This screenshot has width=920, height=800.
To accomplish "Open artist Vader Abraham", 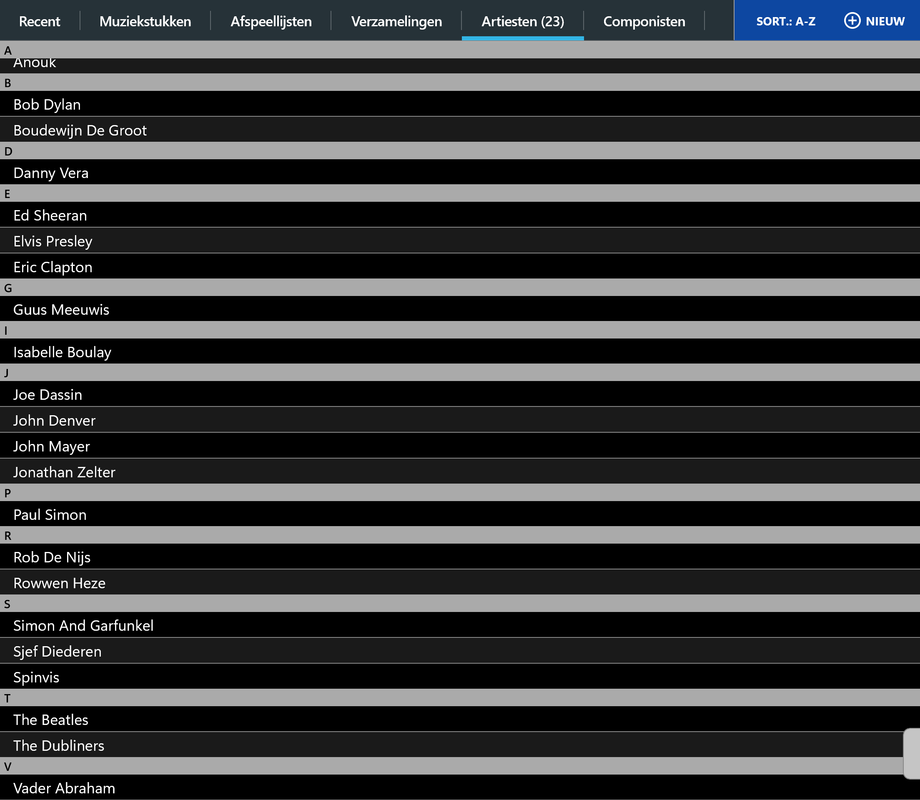I will [x=460, y=788].
